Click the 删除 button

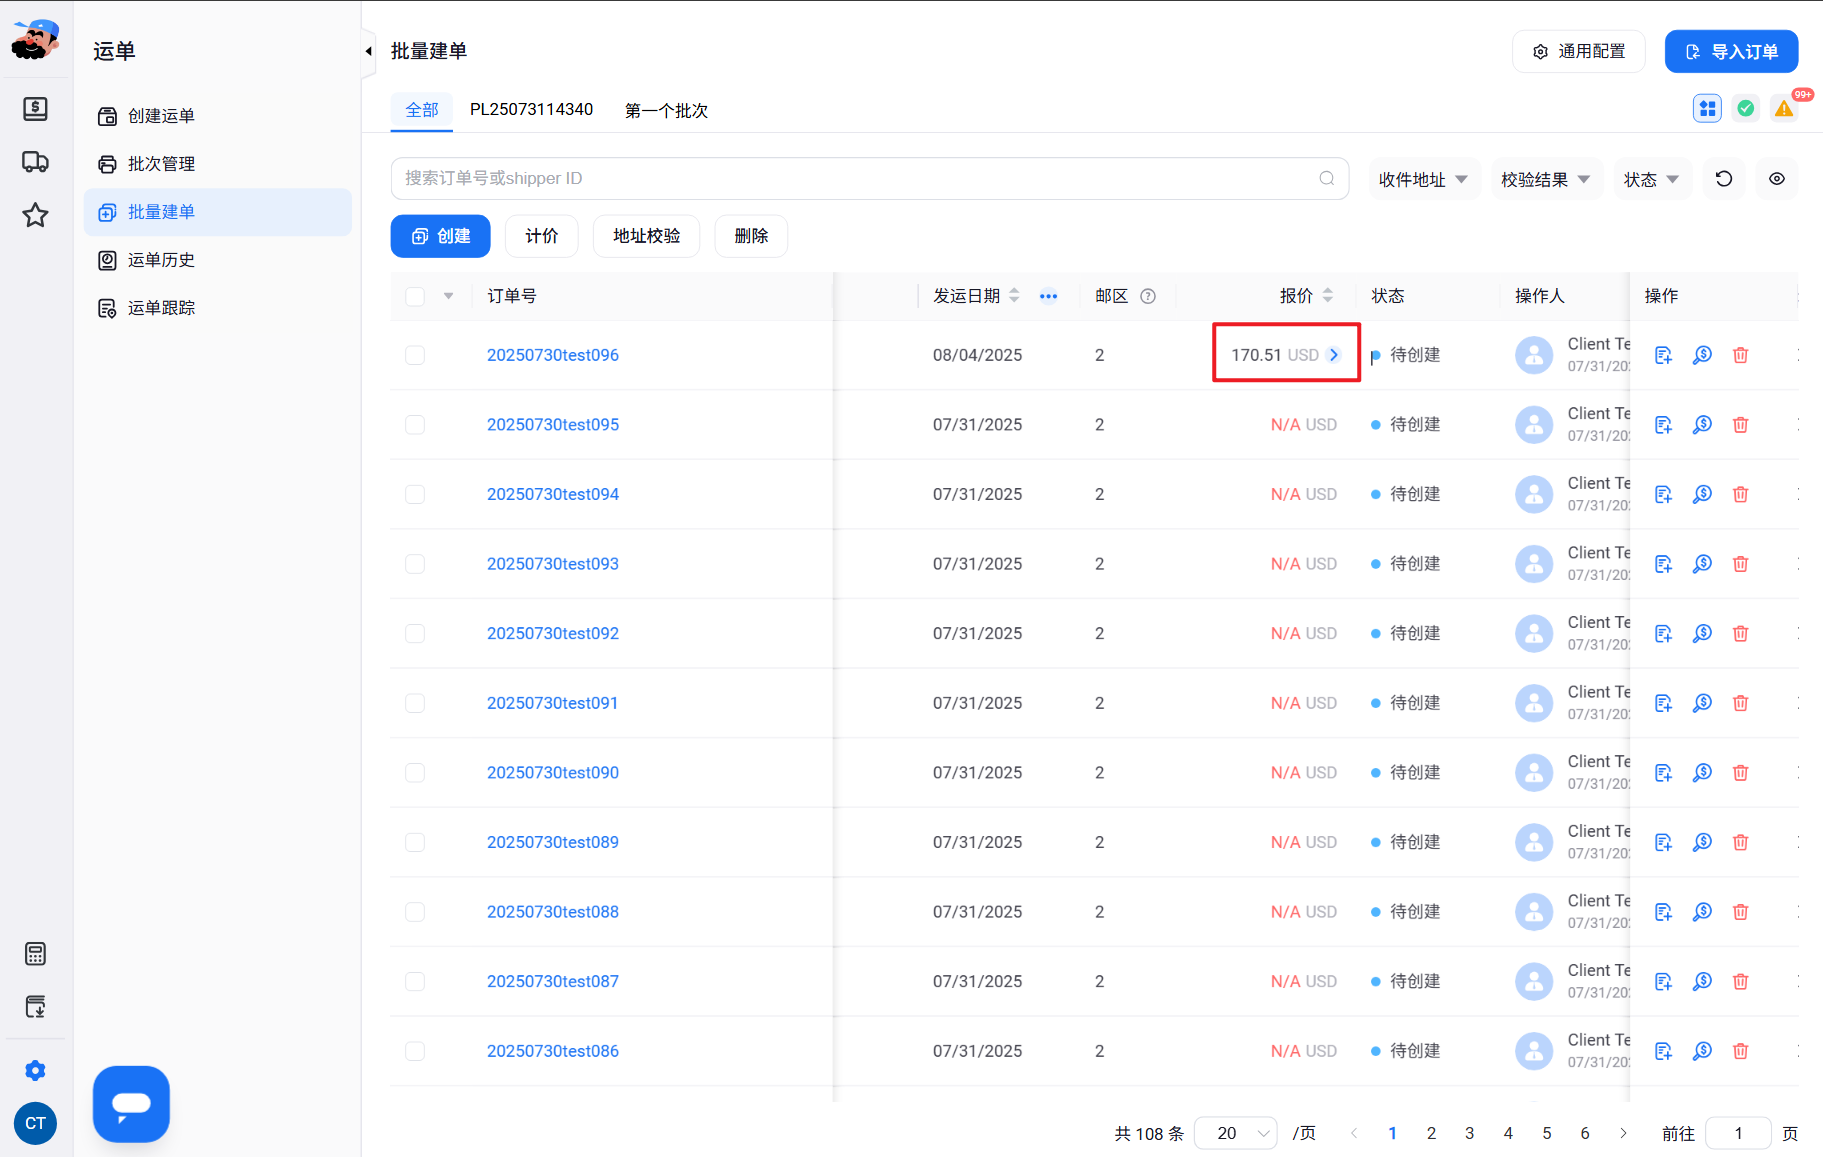751,236
